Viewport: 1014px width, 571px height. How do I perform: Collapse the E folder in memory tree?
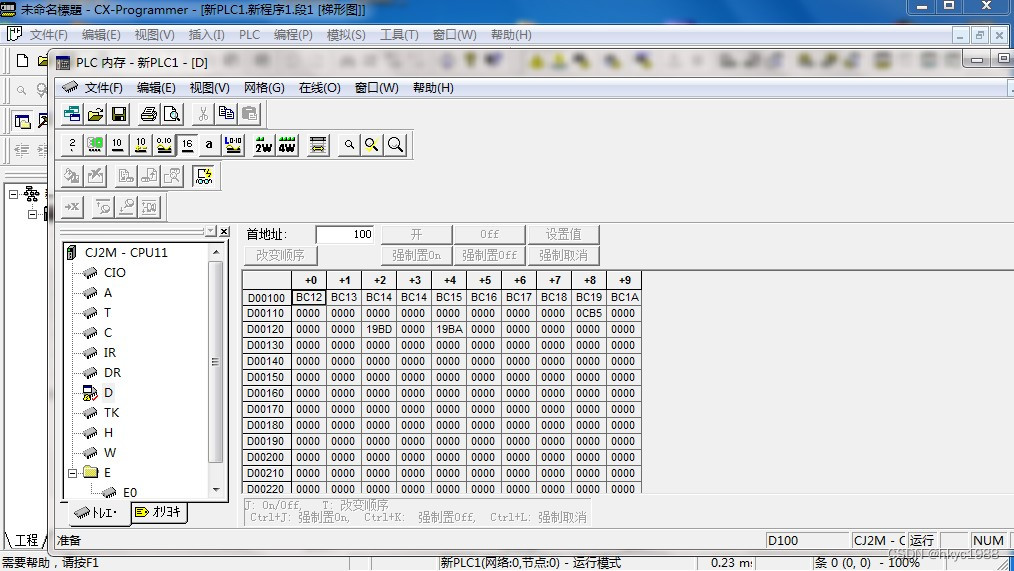72,473
